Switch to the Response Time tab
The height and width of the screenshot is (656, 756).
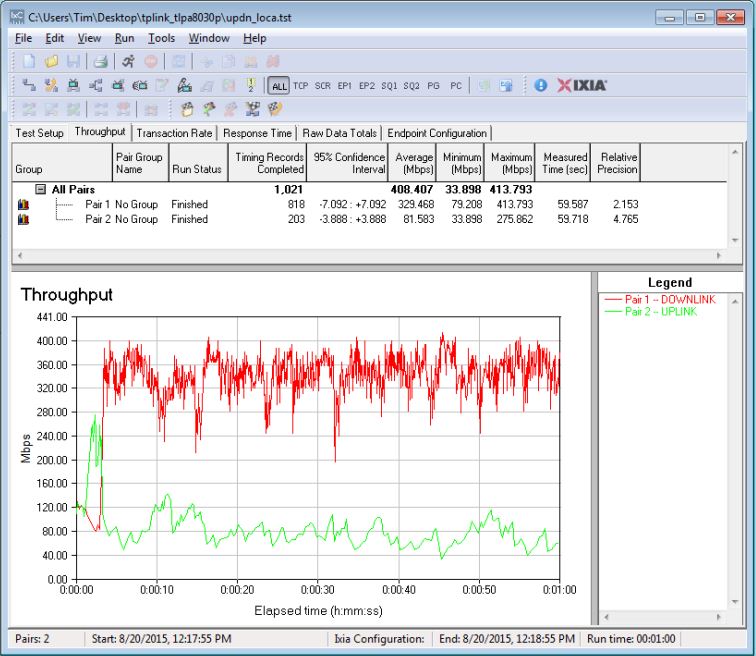coord(257,133)
